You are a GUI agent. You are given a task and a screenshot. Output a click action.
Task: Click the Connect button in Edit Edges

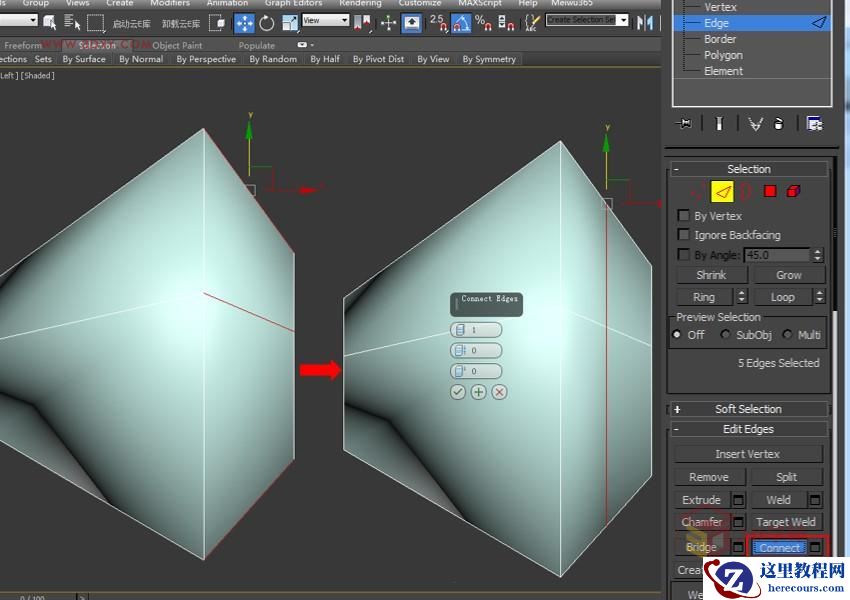pyautogui.click(x=779, y=547)
